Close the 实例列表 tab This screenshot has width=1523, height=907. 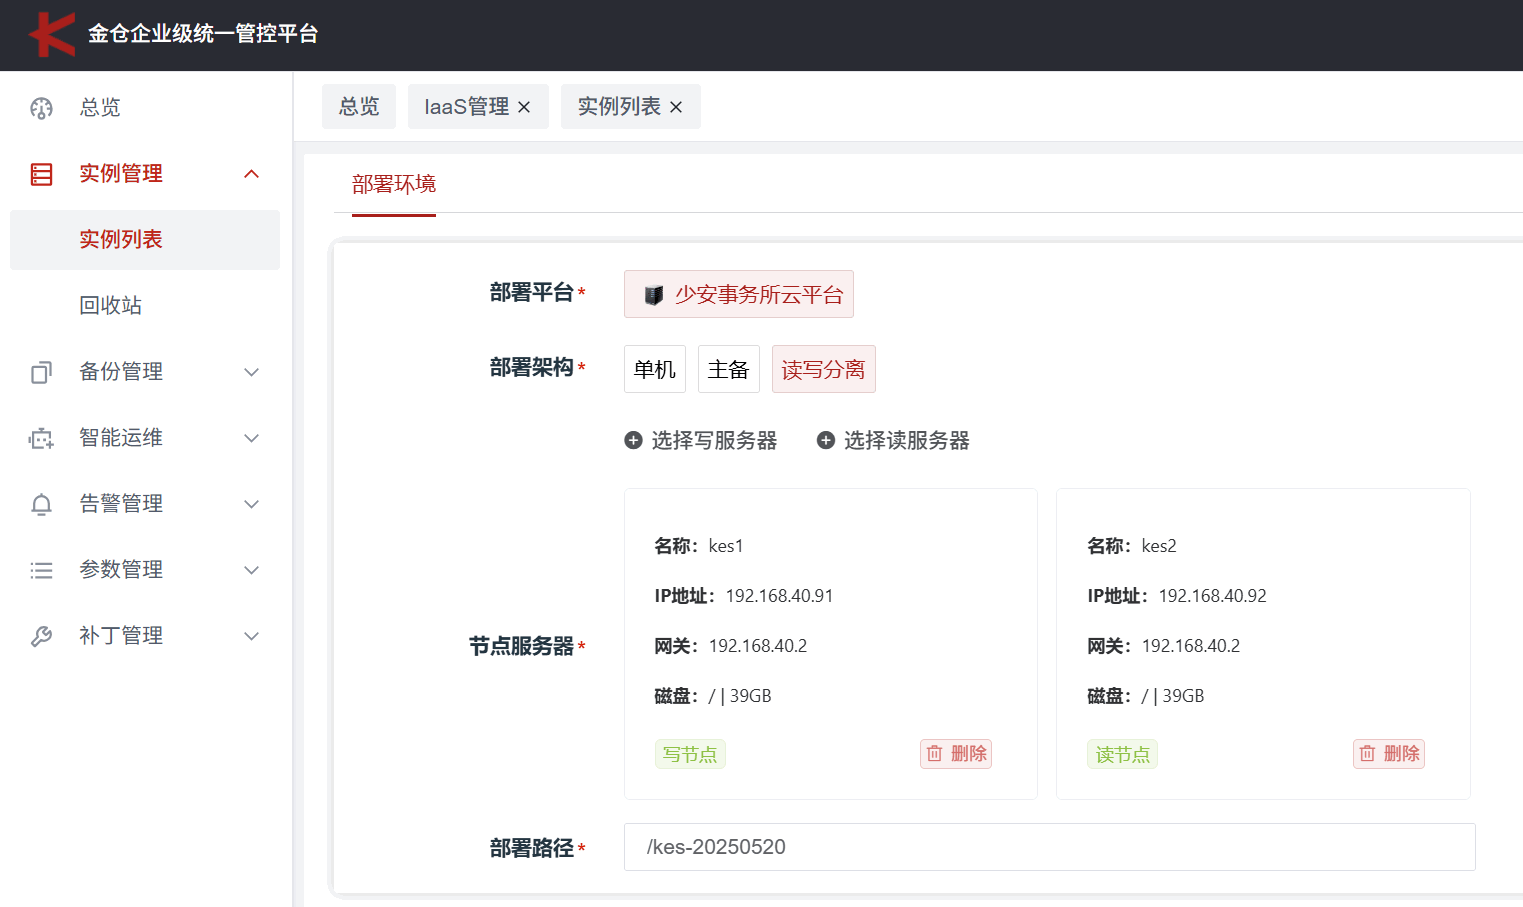coord(676,107)
